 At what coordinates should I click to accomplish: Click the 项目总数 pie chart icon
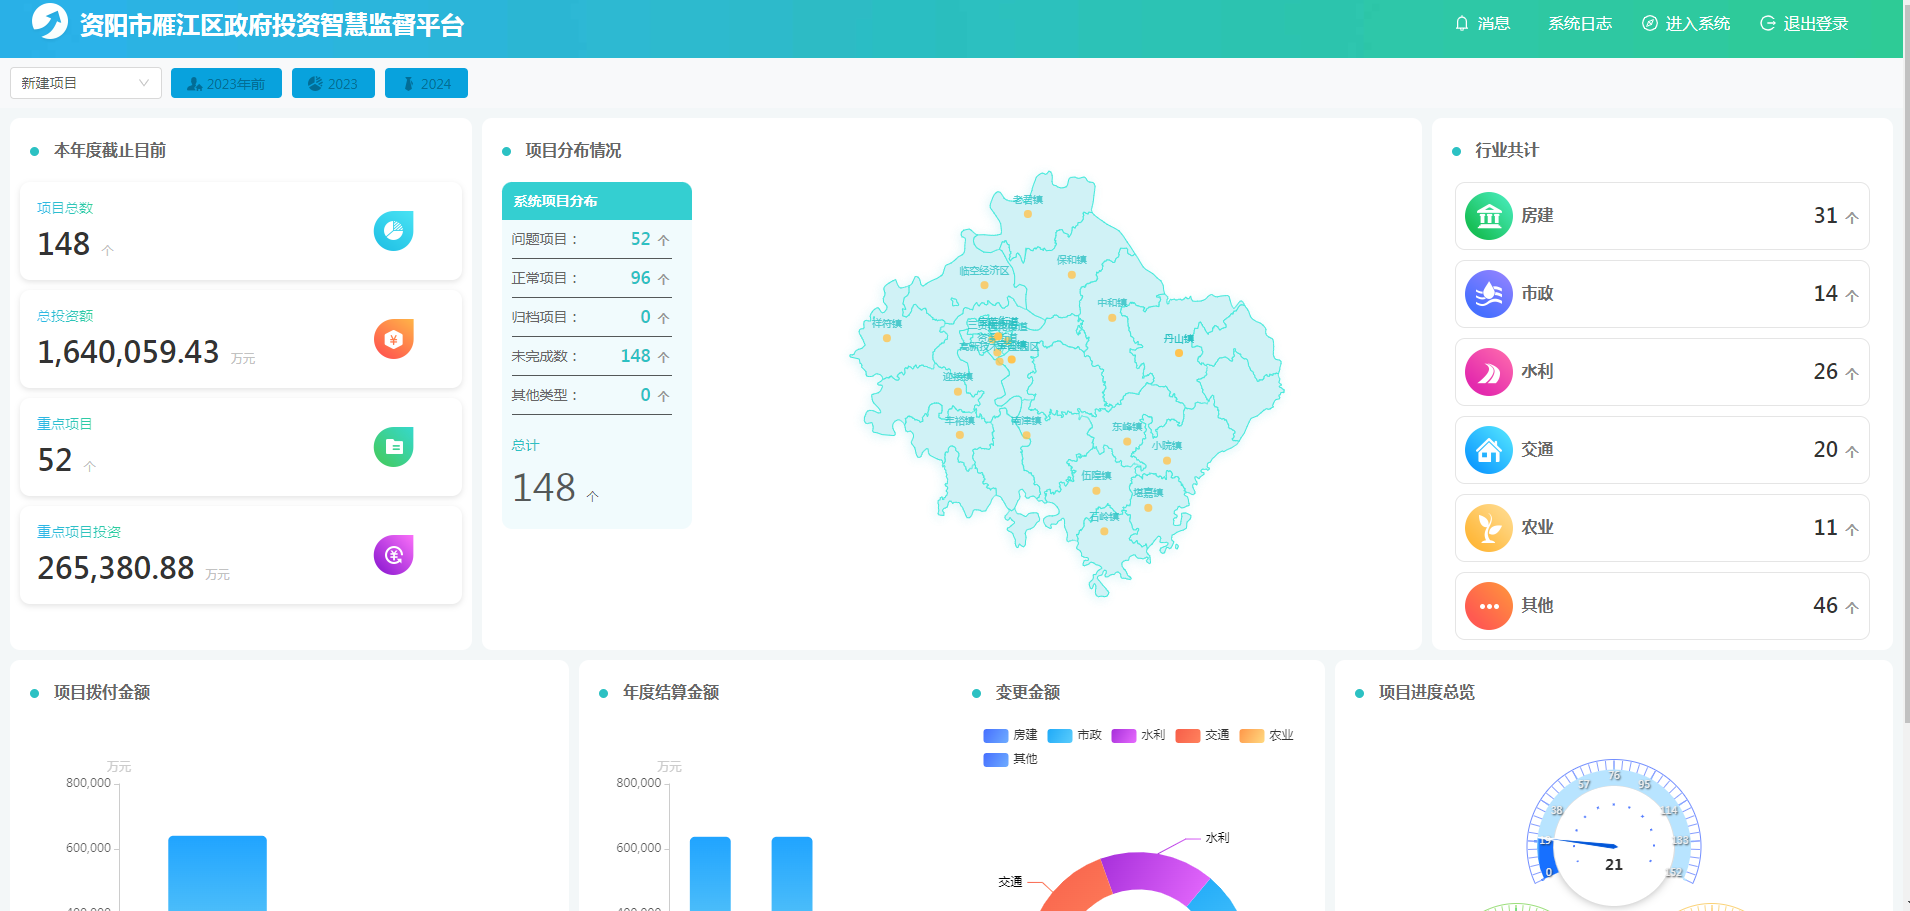[394, 231]
